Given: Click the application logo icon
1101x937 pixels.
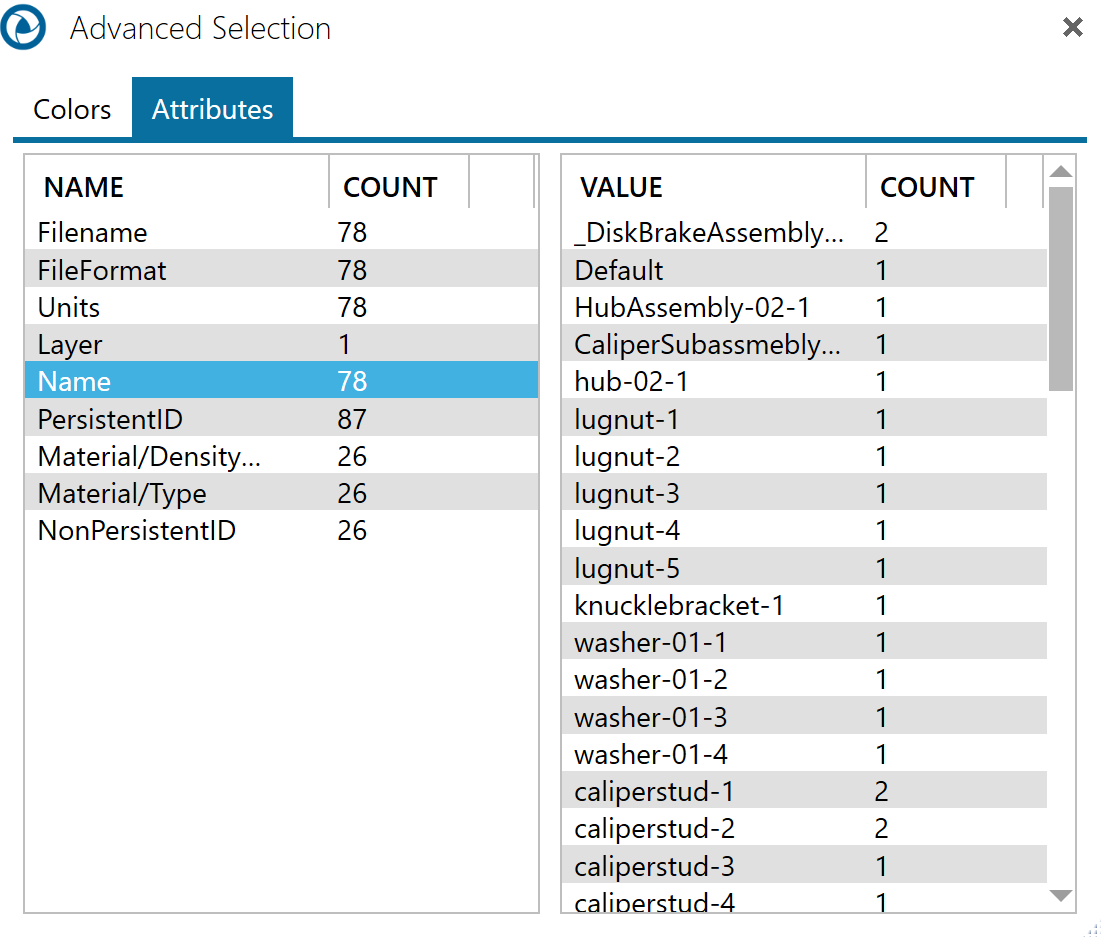Looking at the screenshot, I should pos(23,28).
